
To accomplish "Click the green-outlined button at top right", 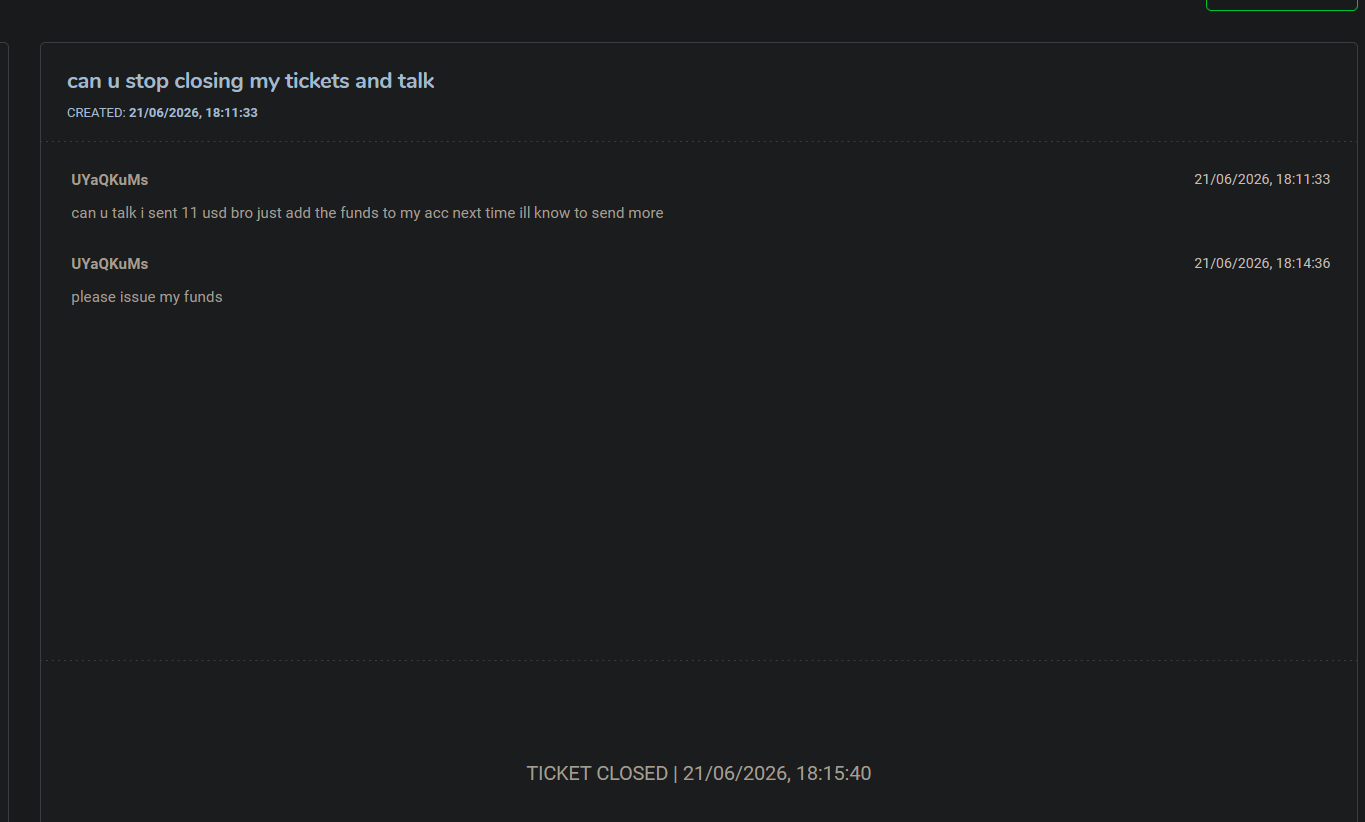I will [1281, 5].
